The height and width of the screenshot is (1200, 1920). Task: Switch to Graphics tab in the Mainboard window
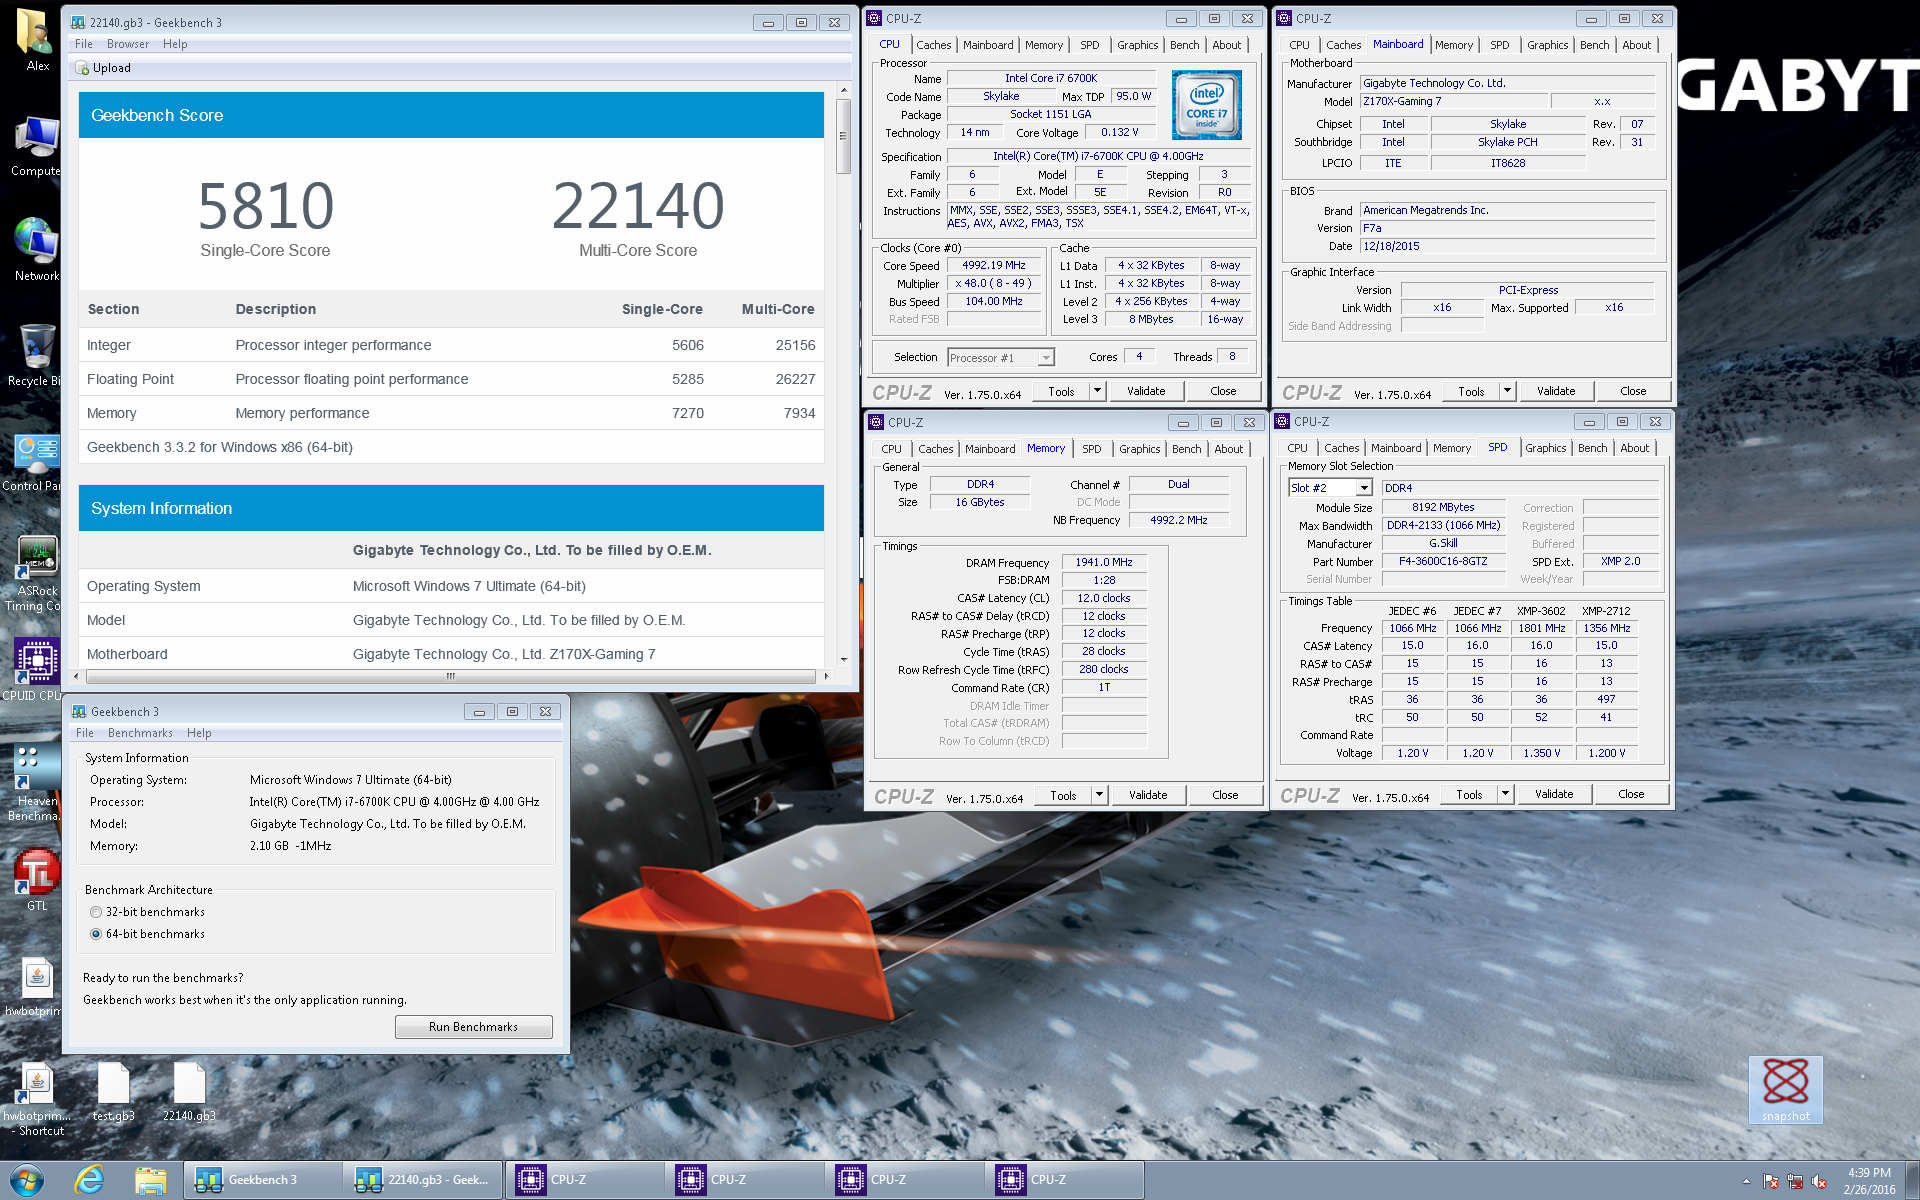(x=1547, y=45)
